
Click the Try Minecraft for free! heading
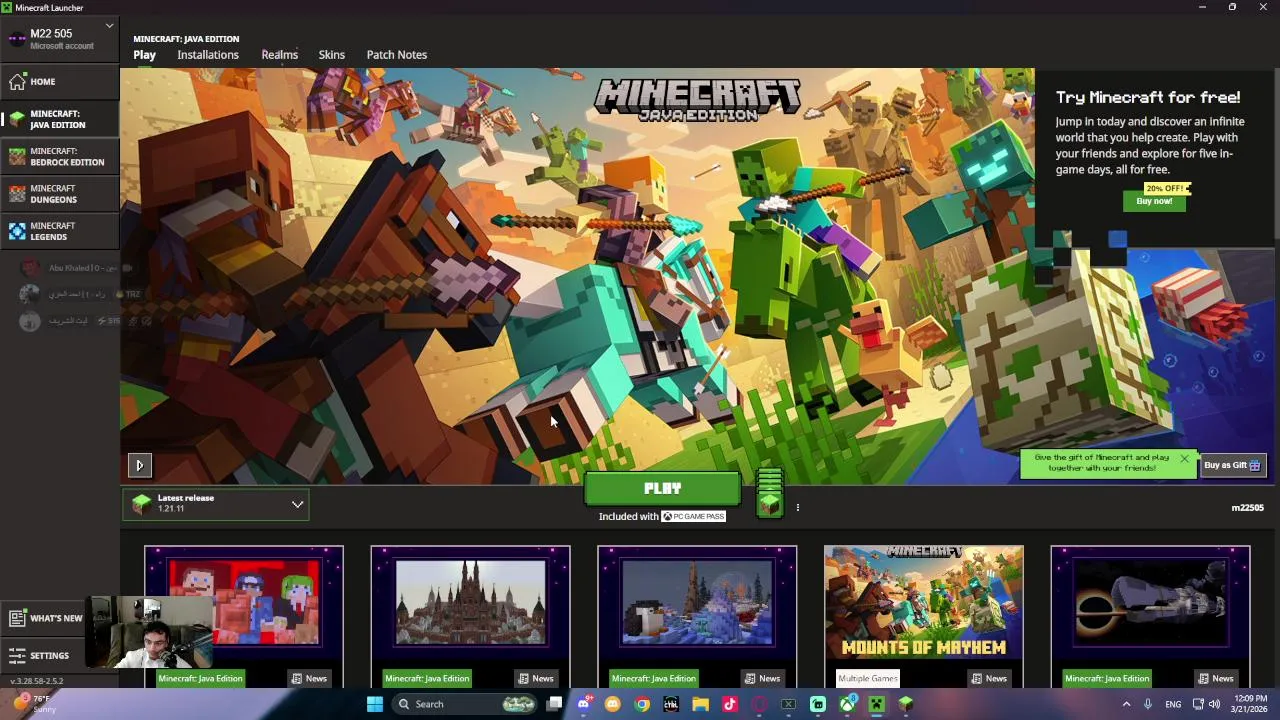(1148, 97)
